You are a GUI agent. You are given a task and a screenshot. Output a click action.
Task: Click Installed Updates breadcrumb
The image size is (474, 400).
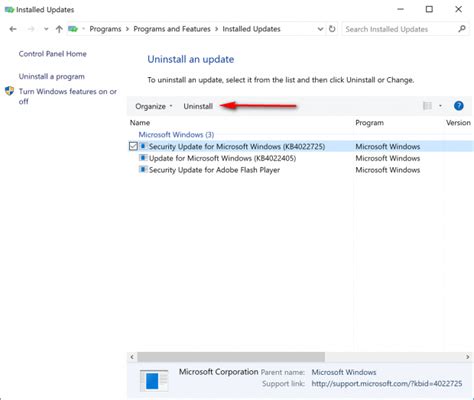click(251, 29)
